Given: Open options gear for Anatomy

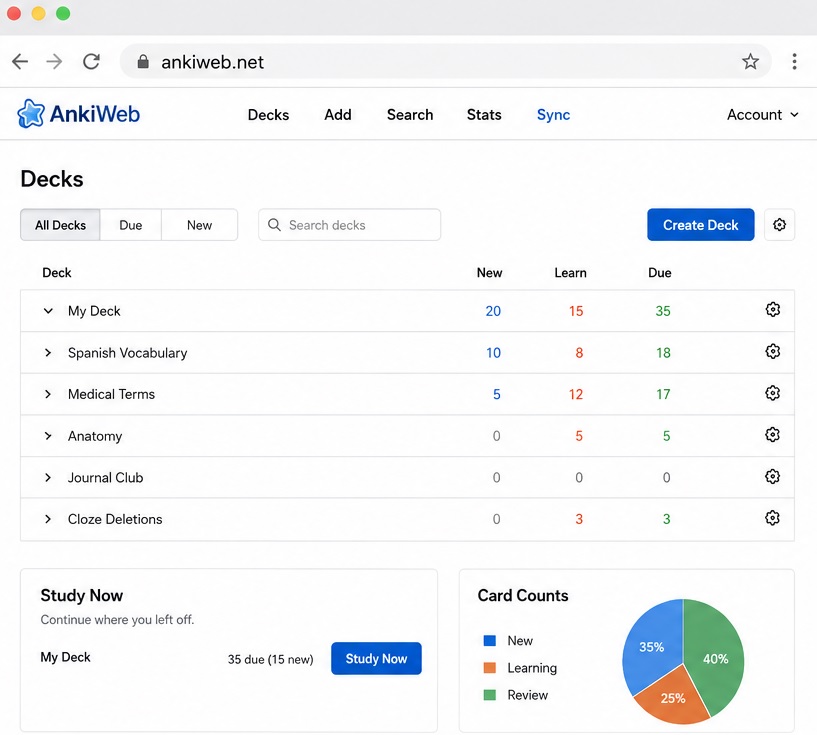Looking at the screenshot, I should 773,434.
